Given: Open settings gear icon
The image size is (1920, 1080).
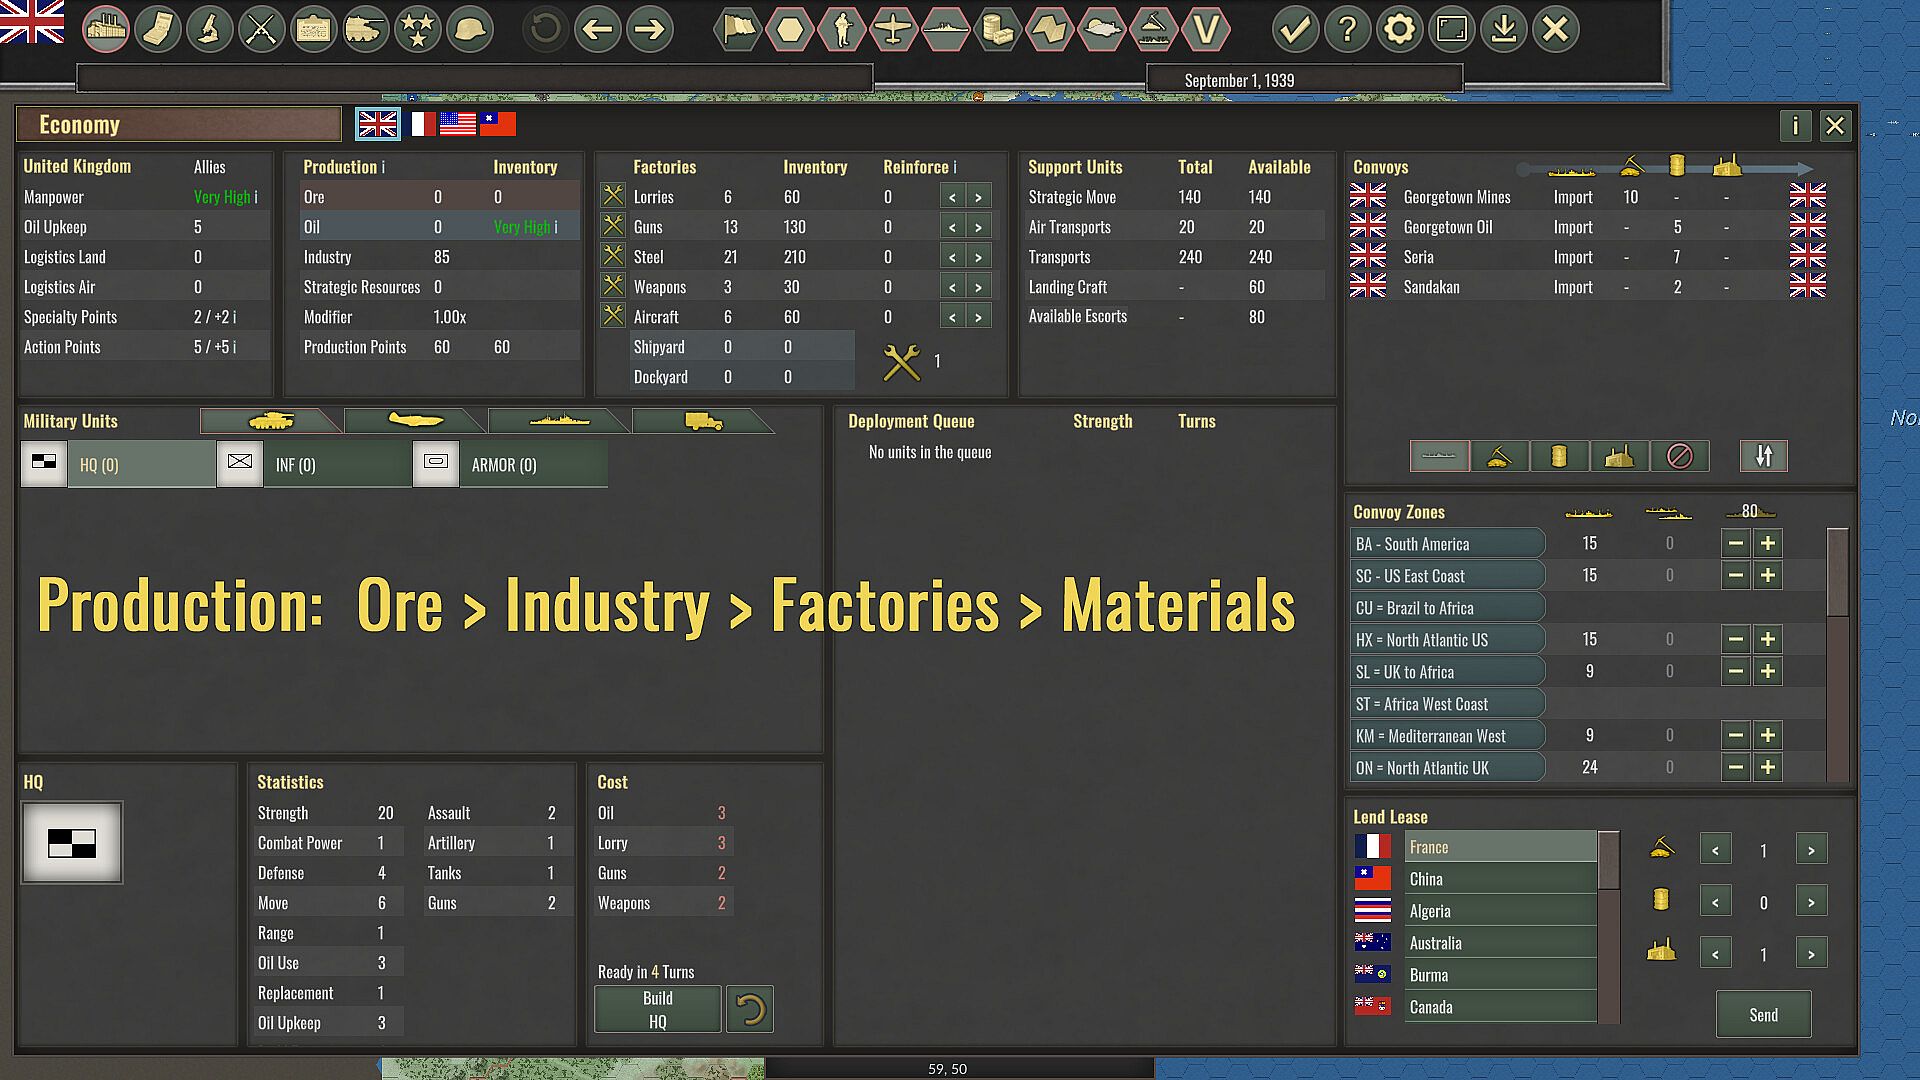Looking at the screenshot, I should pyautogui.click(x=1399, y=29).
